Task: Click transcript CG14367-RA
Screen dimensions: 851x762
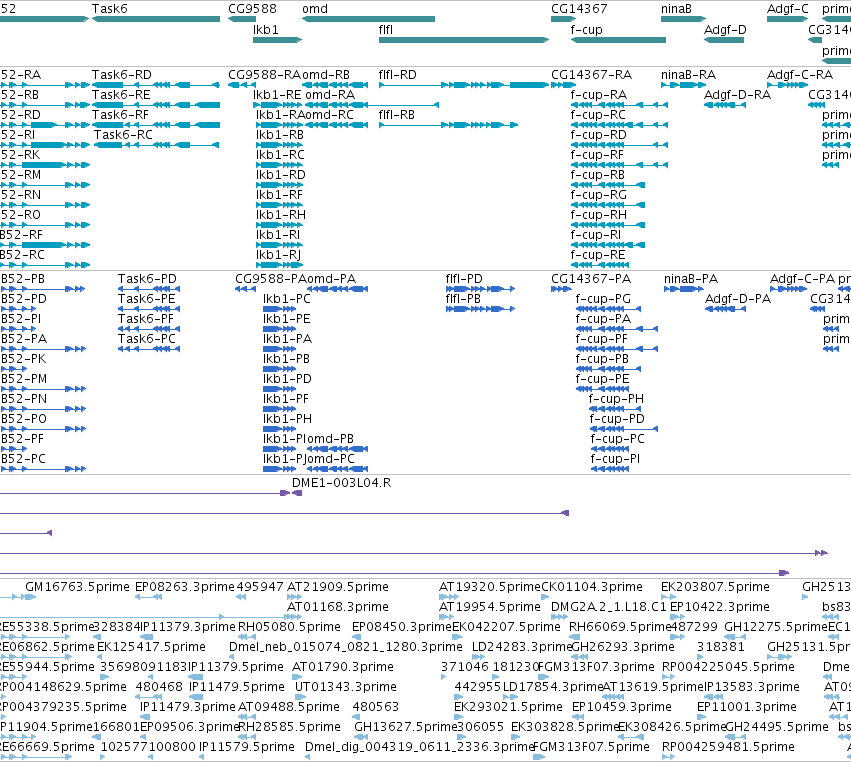Action: tap(592, 74)
